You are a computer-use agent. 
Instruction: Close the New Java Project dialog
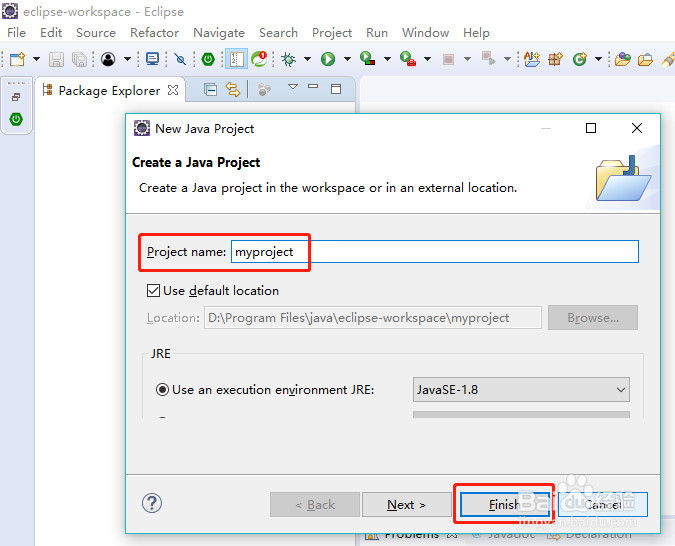click(x=637, y=128)
